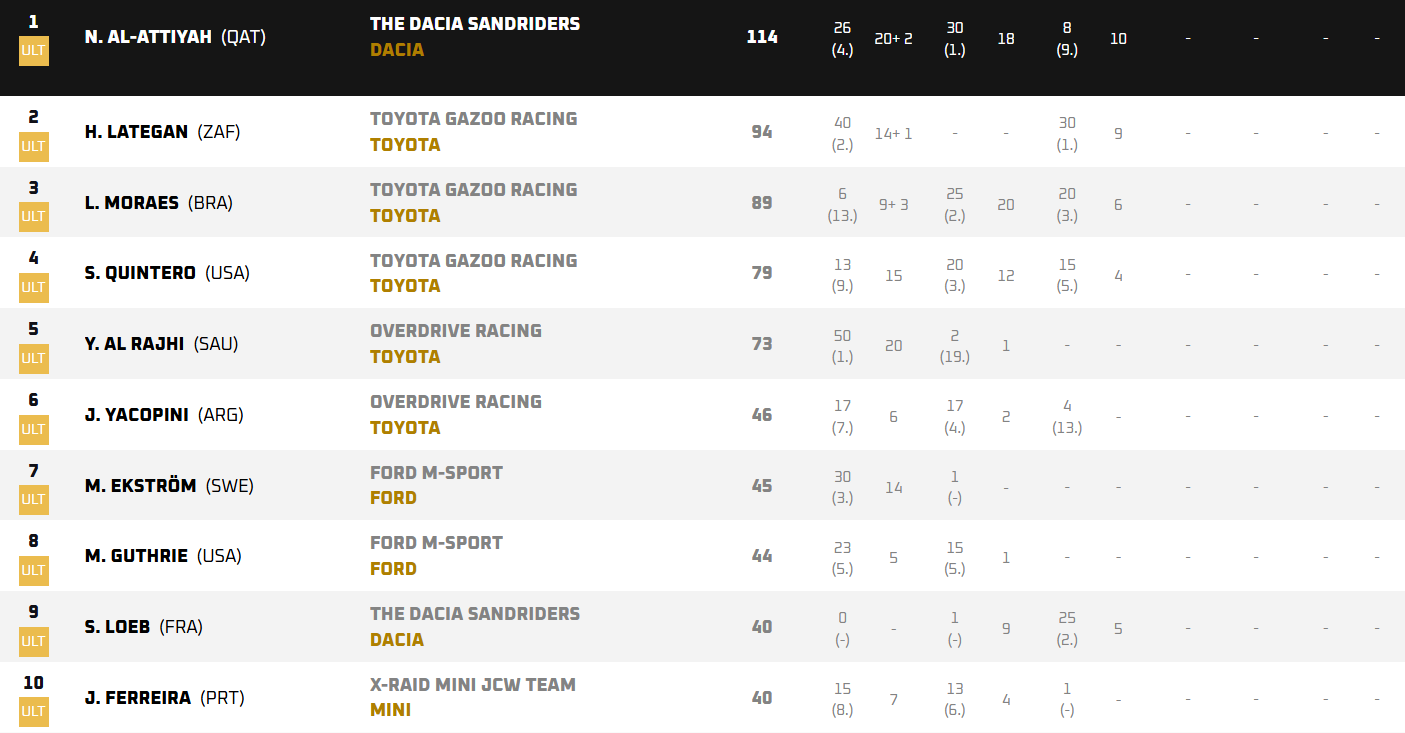The image size is (1405, 733).
Task: Select driver name L. MORAES
Action: click(132, 203)
